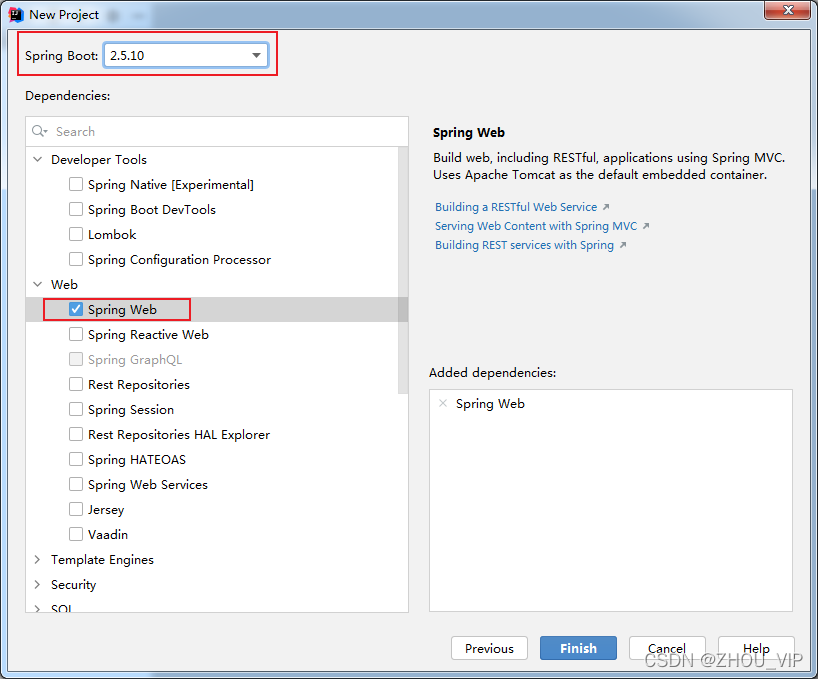Tick the Rest Repositories checkbox
This screenshot has height=679, width=818.
[76, 384]
